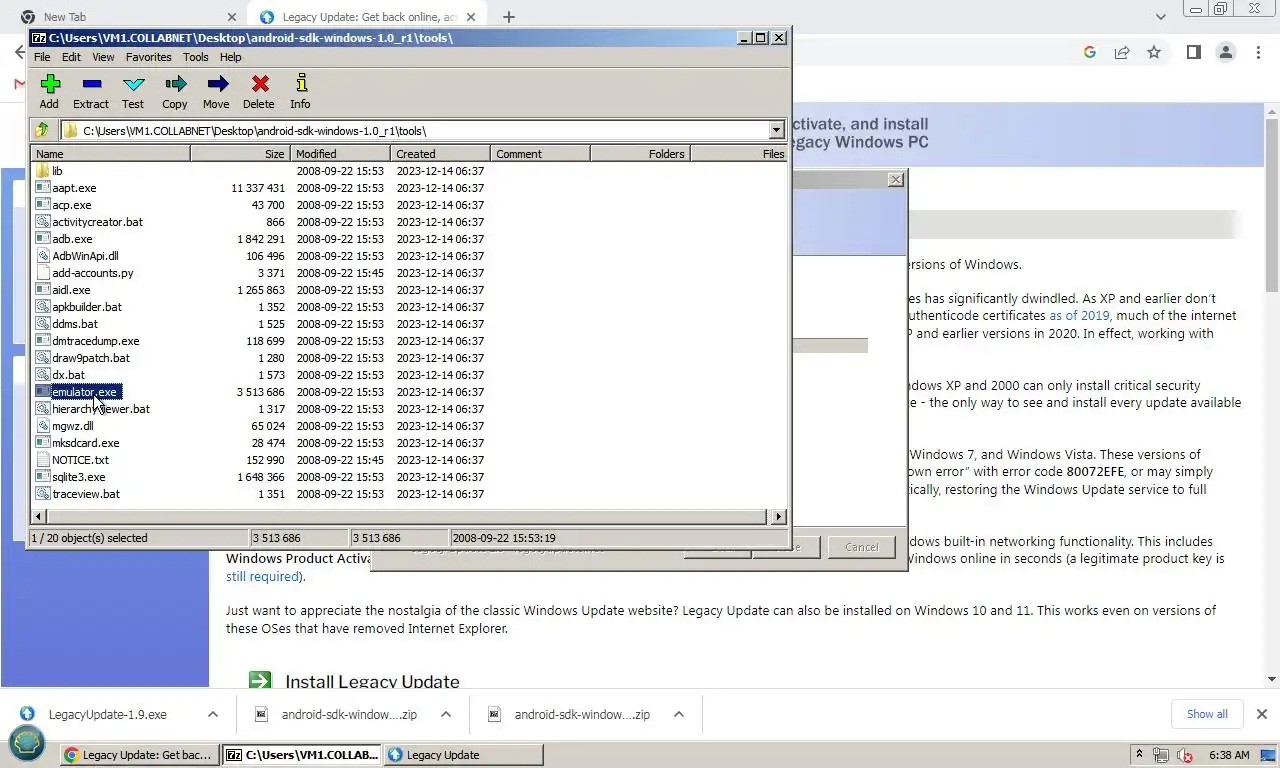Open the Favorites menu in 7-Zip
Screen dimensions: 1280x768
(x=148, y=57)
